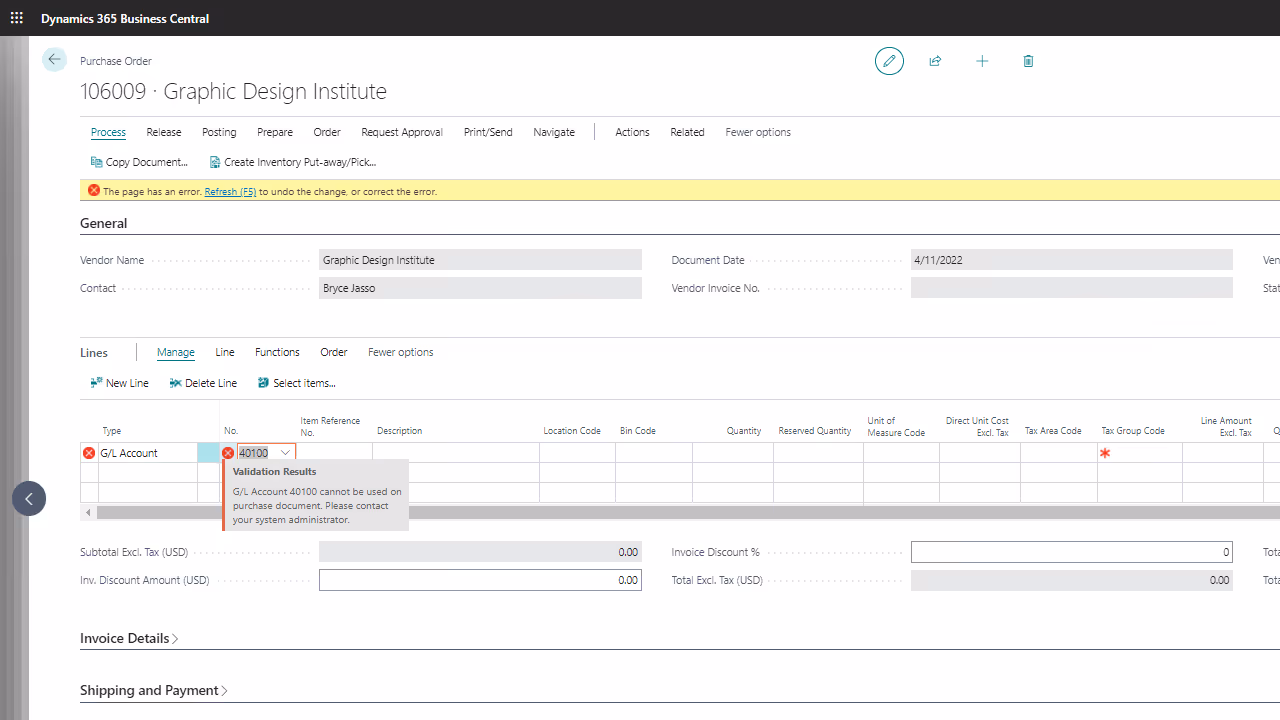
Task: Click the Tax Area Code column header
Action: coord(1053,431)
